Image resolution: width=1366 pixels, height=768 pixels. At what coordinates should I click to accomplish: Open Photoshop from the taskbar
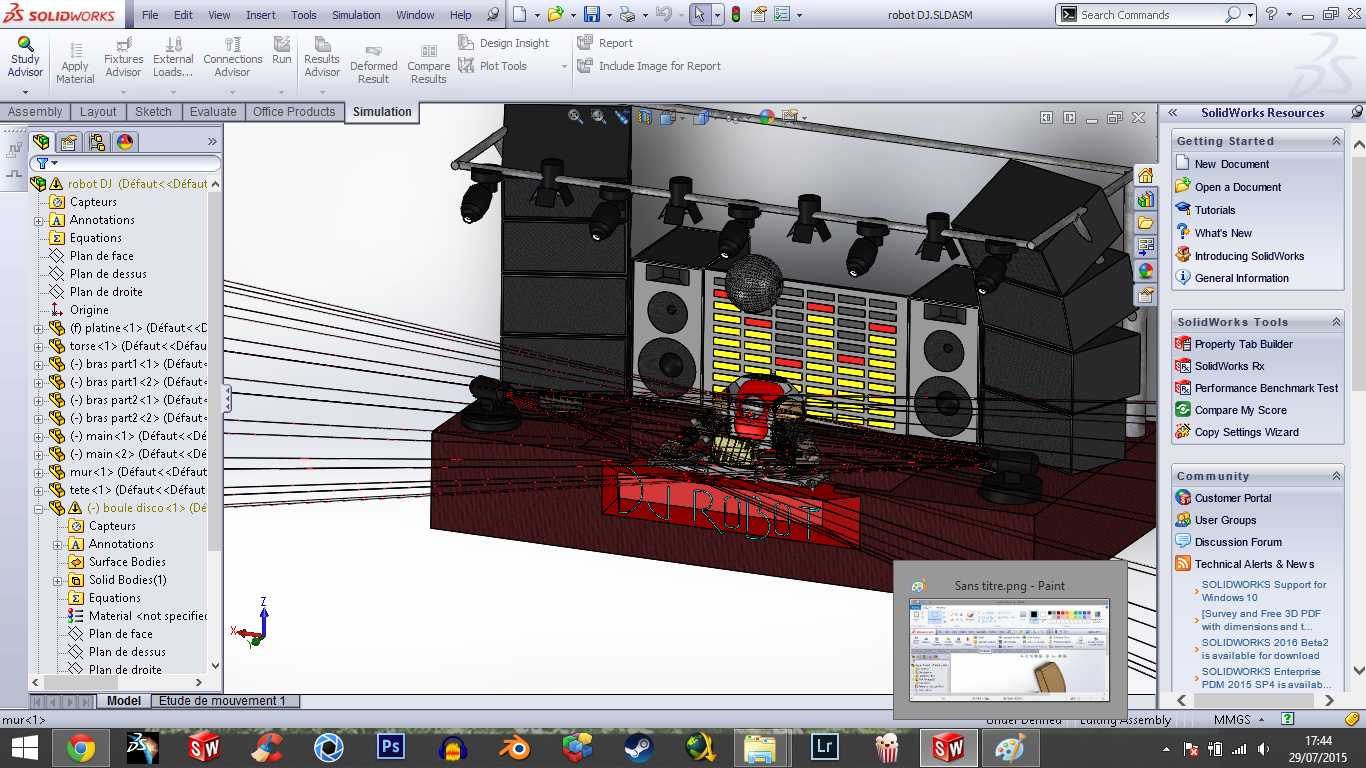391,747
